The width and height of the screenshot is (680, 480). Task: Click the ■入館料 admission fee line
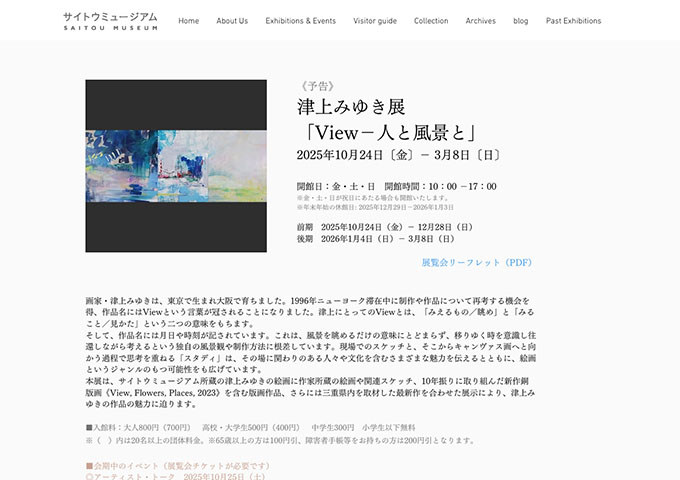coord(250,428)
